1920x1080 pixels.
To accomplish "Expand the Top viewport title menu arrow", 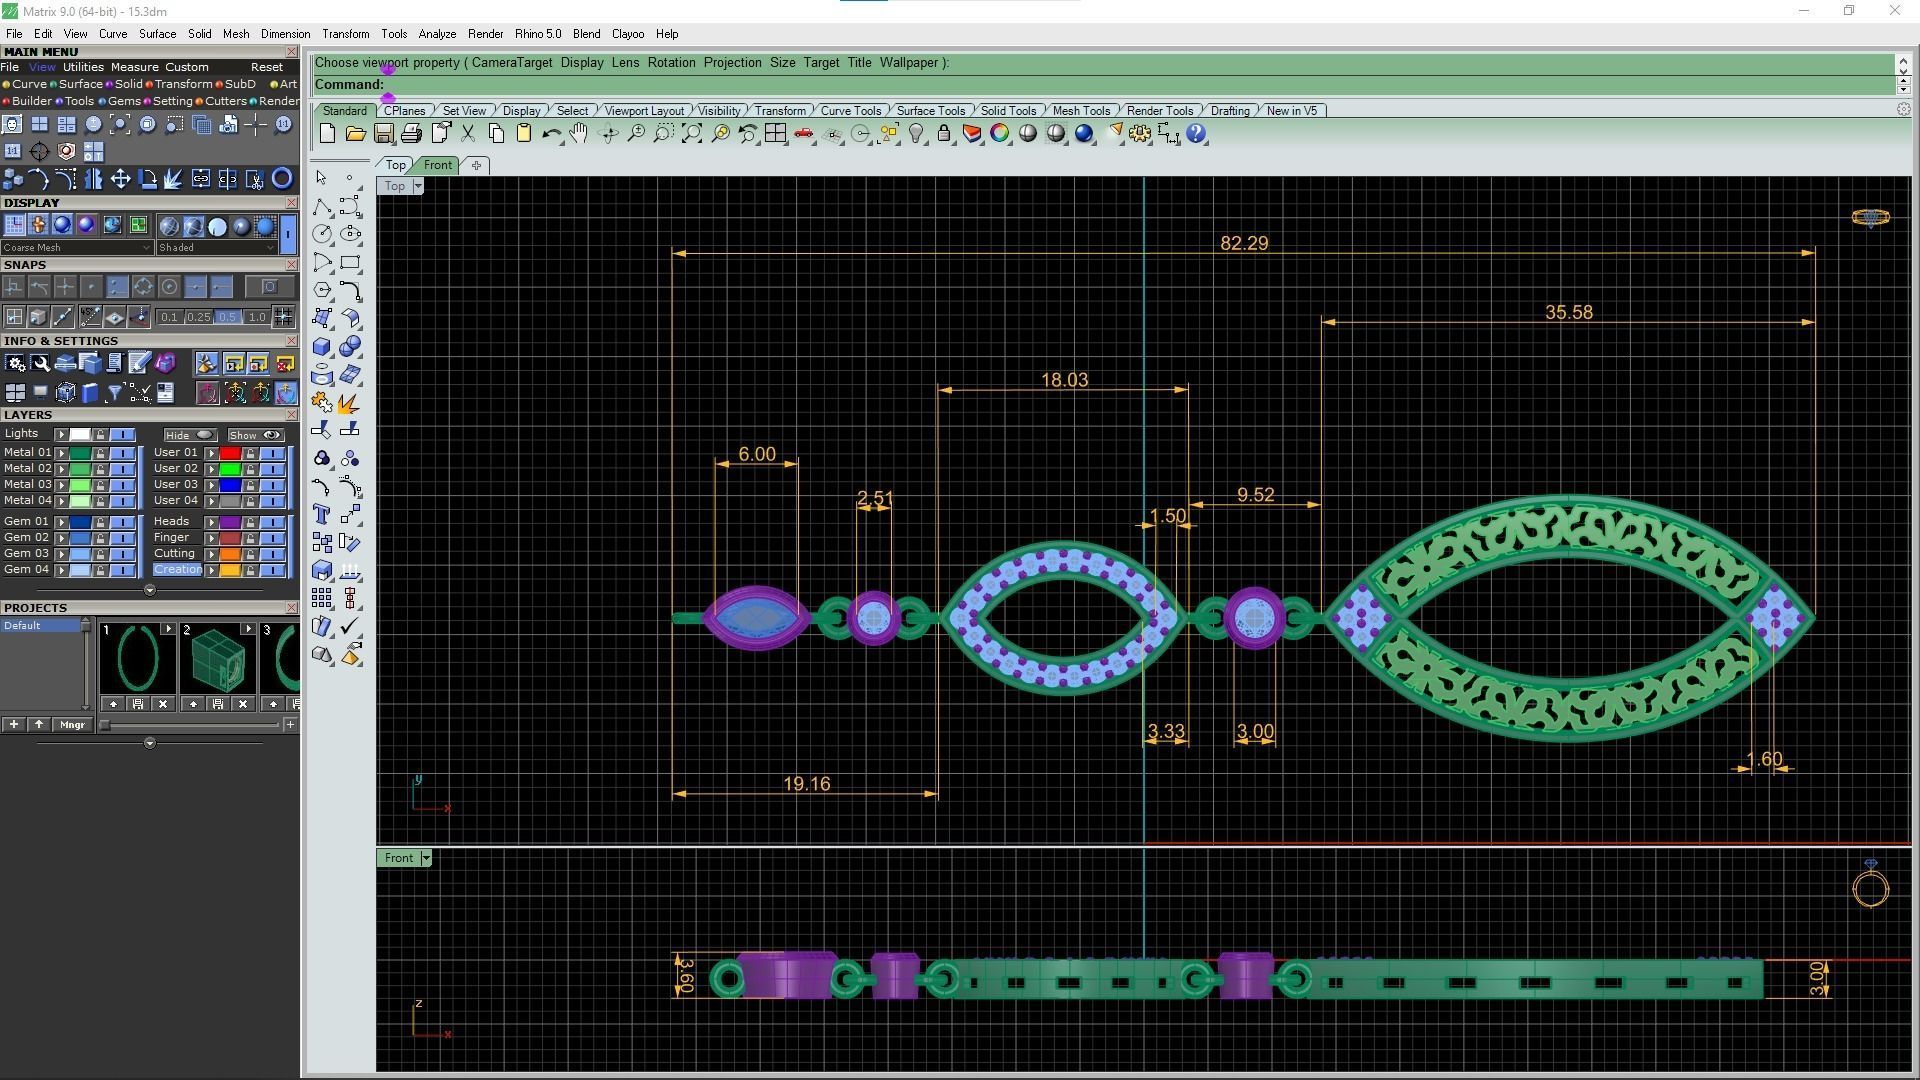I will pos(418,186).
